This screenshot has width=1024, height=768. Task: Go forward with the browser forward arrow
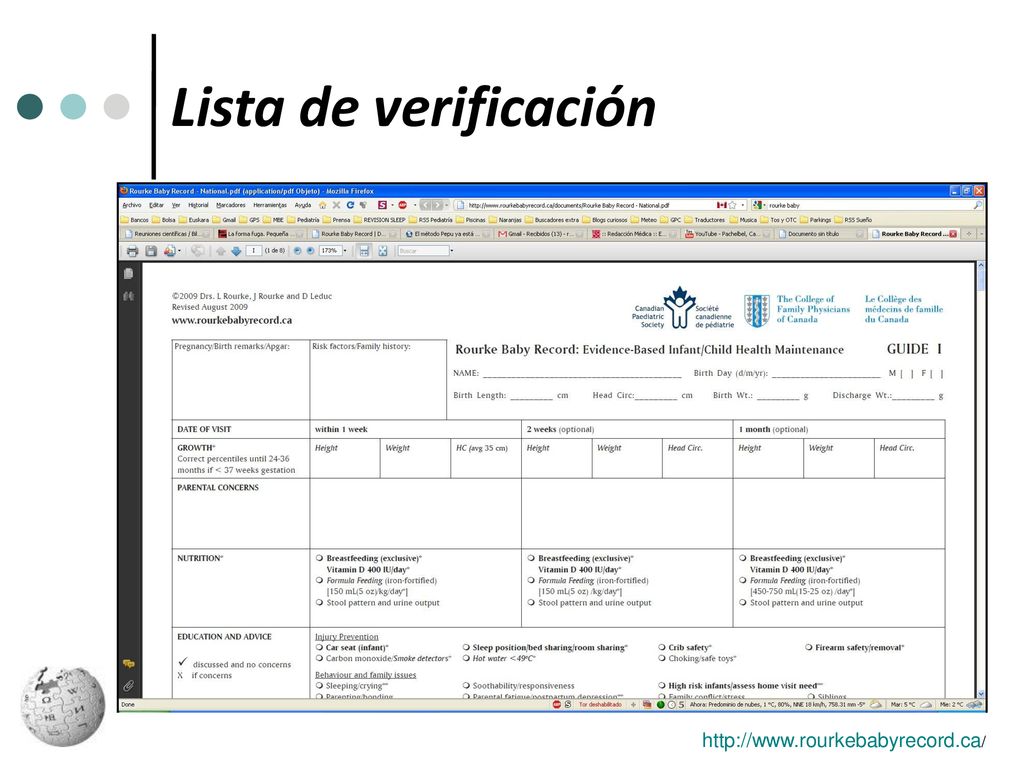pos(438,205)
